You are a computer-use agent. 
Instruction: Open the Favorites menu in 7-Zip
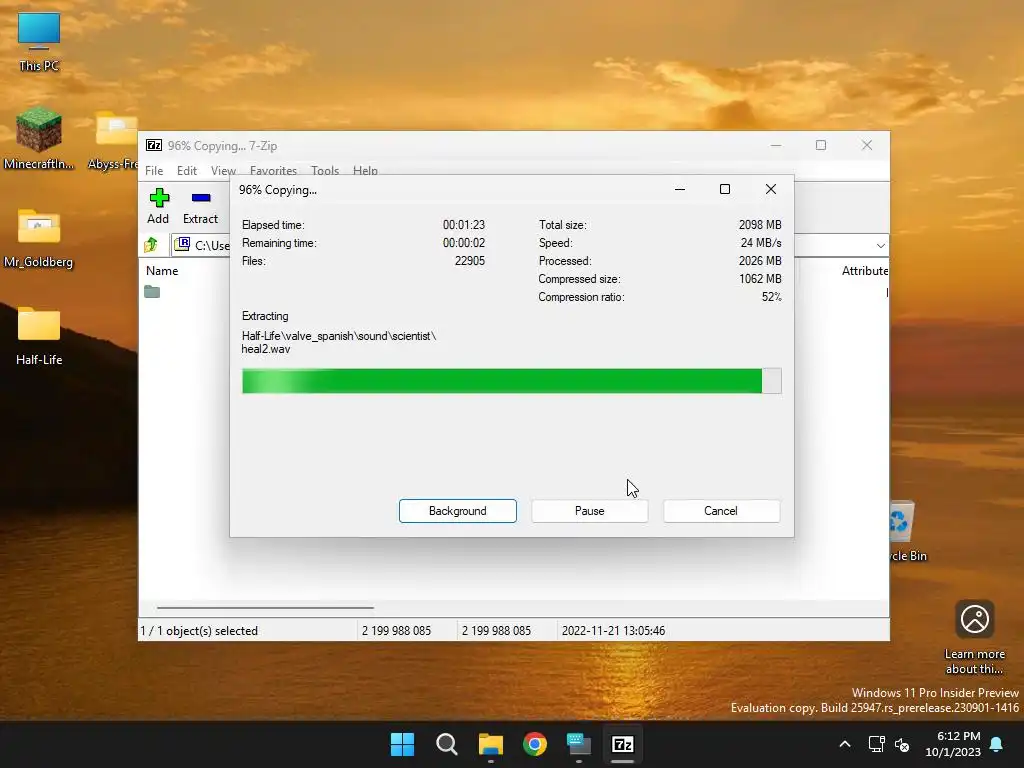[x=273, y=170]
